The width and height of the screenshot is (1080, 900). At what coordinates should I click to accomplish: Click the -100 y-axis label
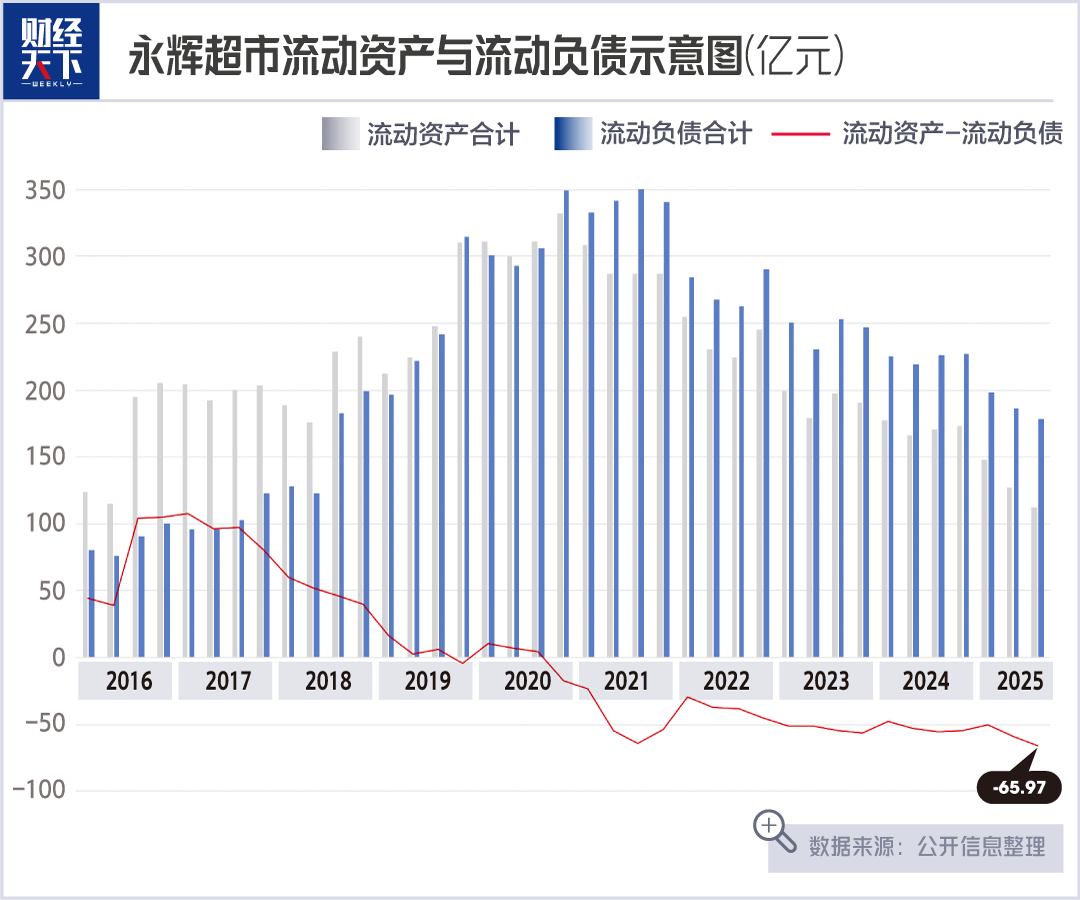39,790
